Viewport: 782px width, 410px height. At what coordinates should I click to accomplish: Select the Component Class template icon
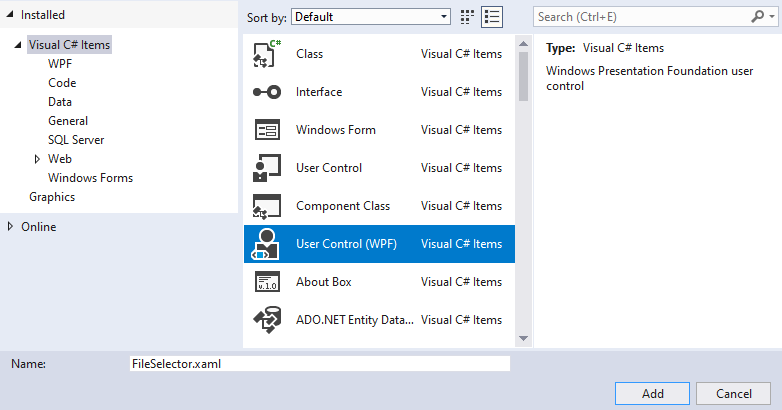pos(267,206)
